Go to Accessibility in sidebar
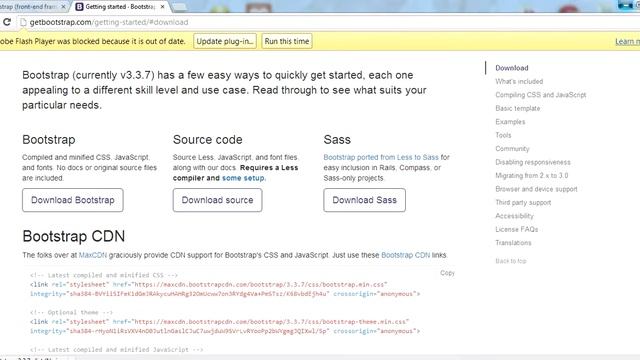This screenshot has height=360, width=640. (x=515, y=216)
